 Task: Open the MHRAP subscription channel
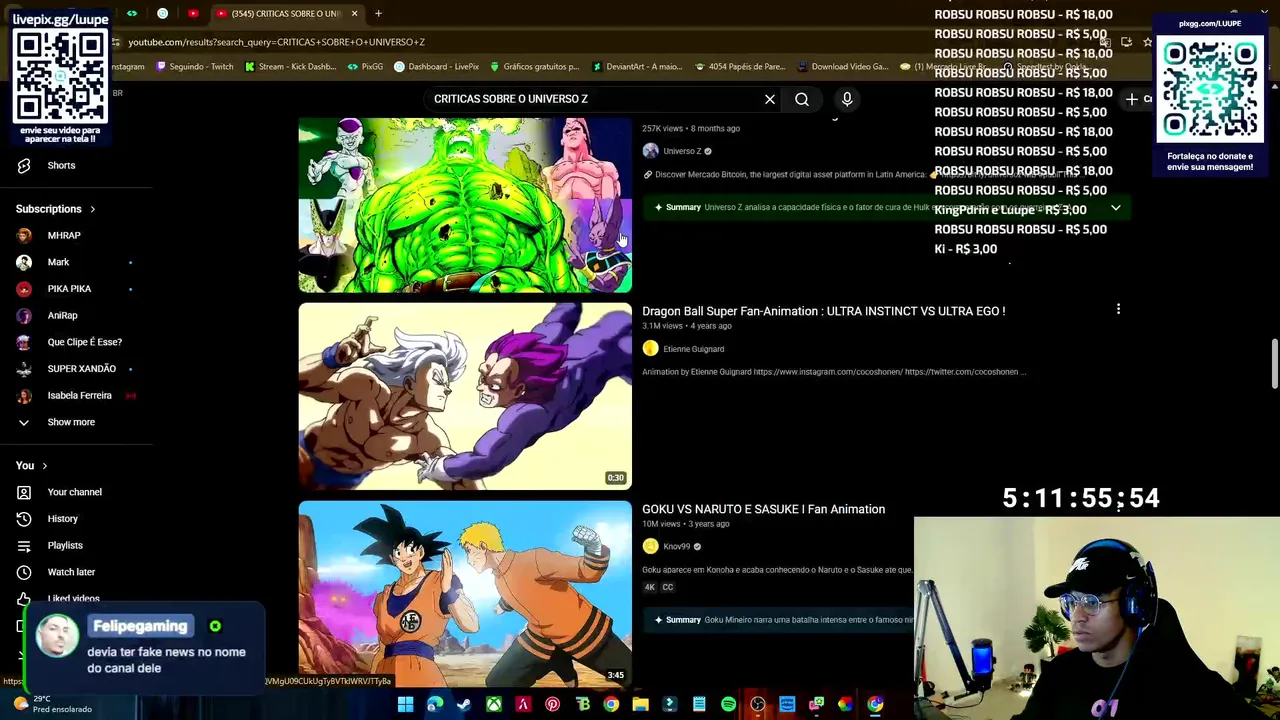64,235
